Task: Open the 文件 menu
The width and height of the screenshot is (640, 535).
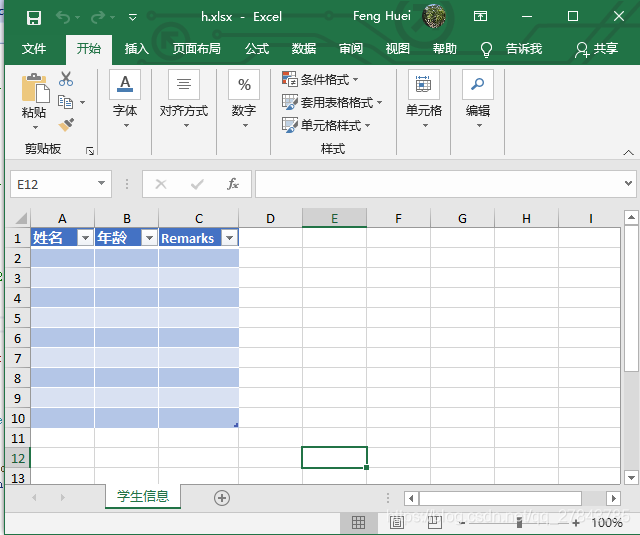Action: tap(34, 49)
